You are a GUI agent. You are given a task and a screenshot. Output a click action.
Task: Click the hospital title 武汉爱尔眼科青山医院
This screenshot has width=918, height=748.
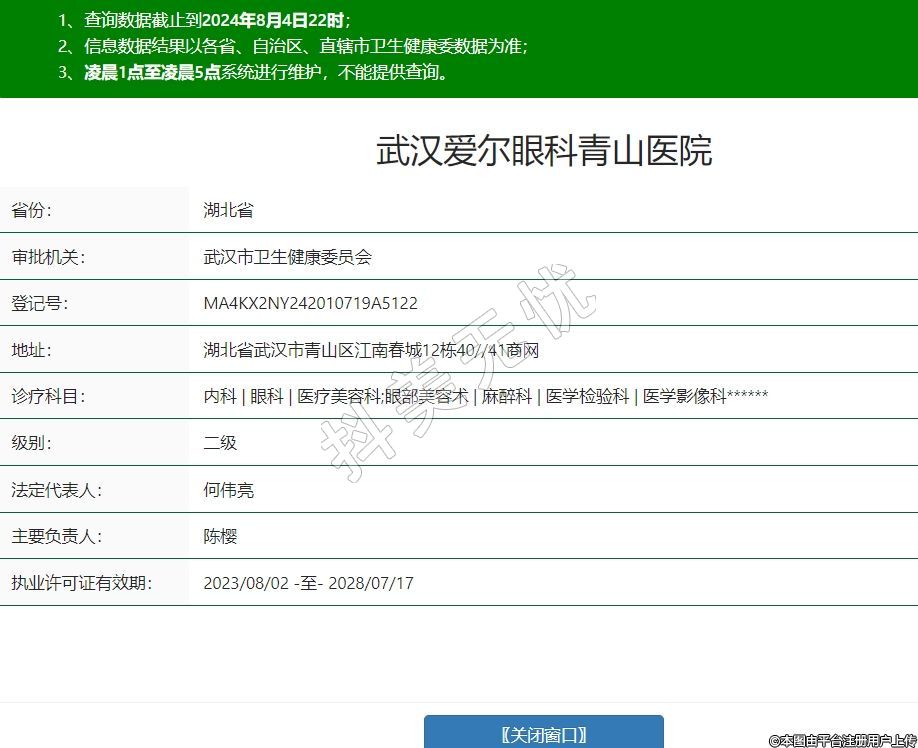pyautogui.click(x=544, y=151)
